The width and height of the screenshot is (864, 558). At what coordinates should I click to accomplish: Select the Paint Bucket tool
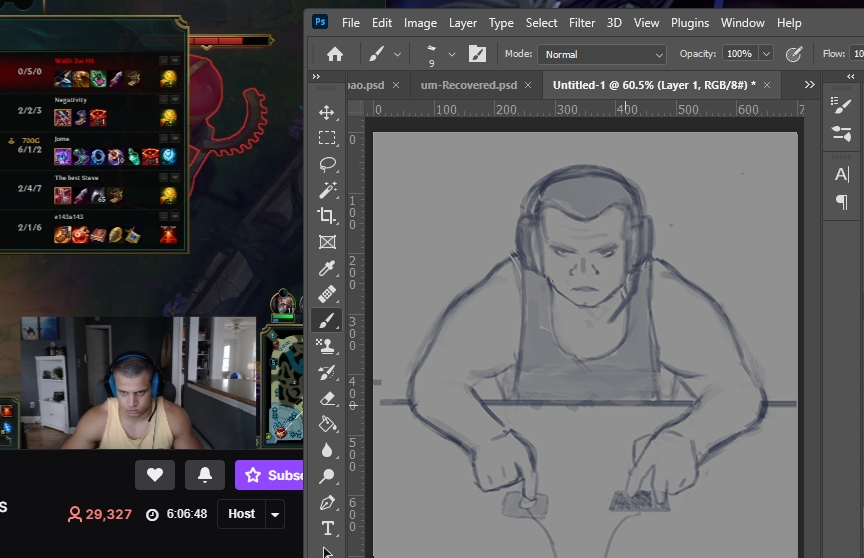point(327,424)
